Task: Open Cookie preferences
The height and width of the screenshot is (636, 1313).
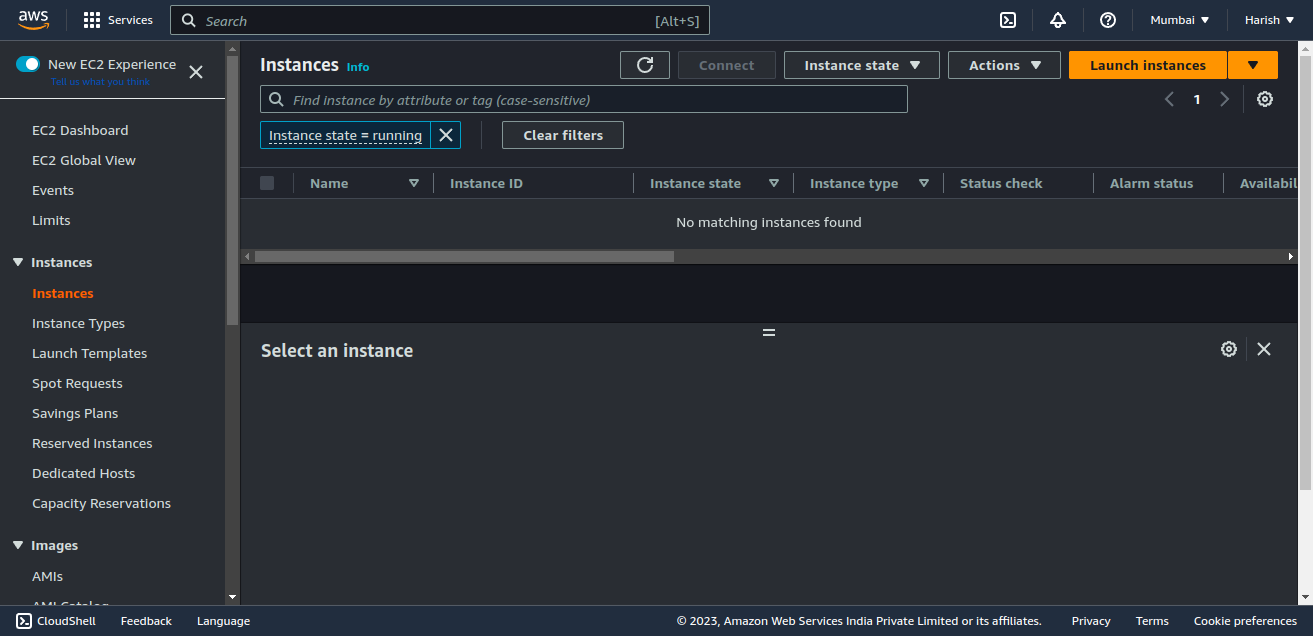Action: coord(1245,621)
